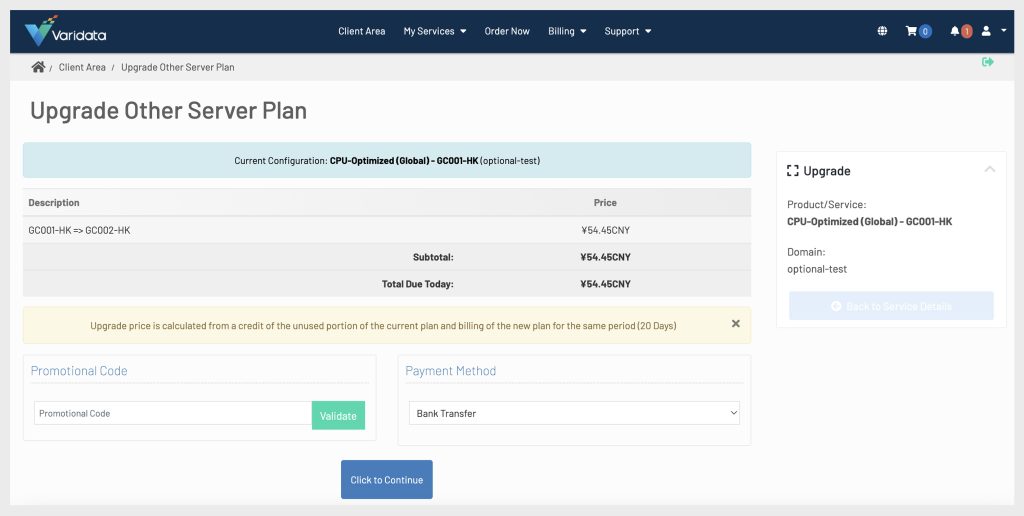Focus the Promotional Code field
Viewport: 1024px width, 516px height.
pos(173,413)
